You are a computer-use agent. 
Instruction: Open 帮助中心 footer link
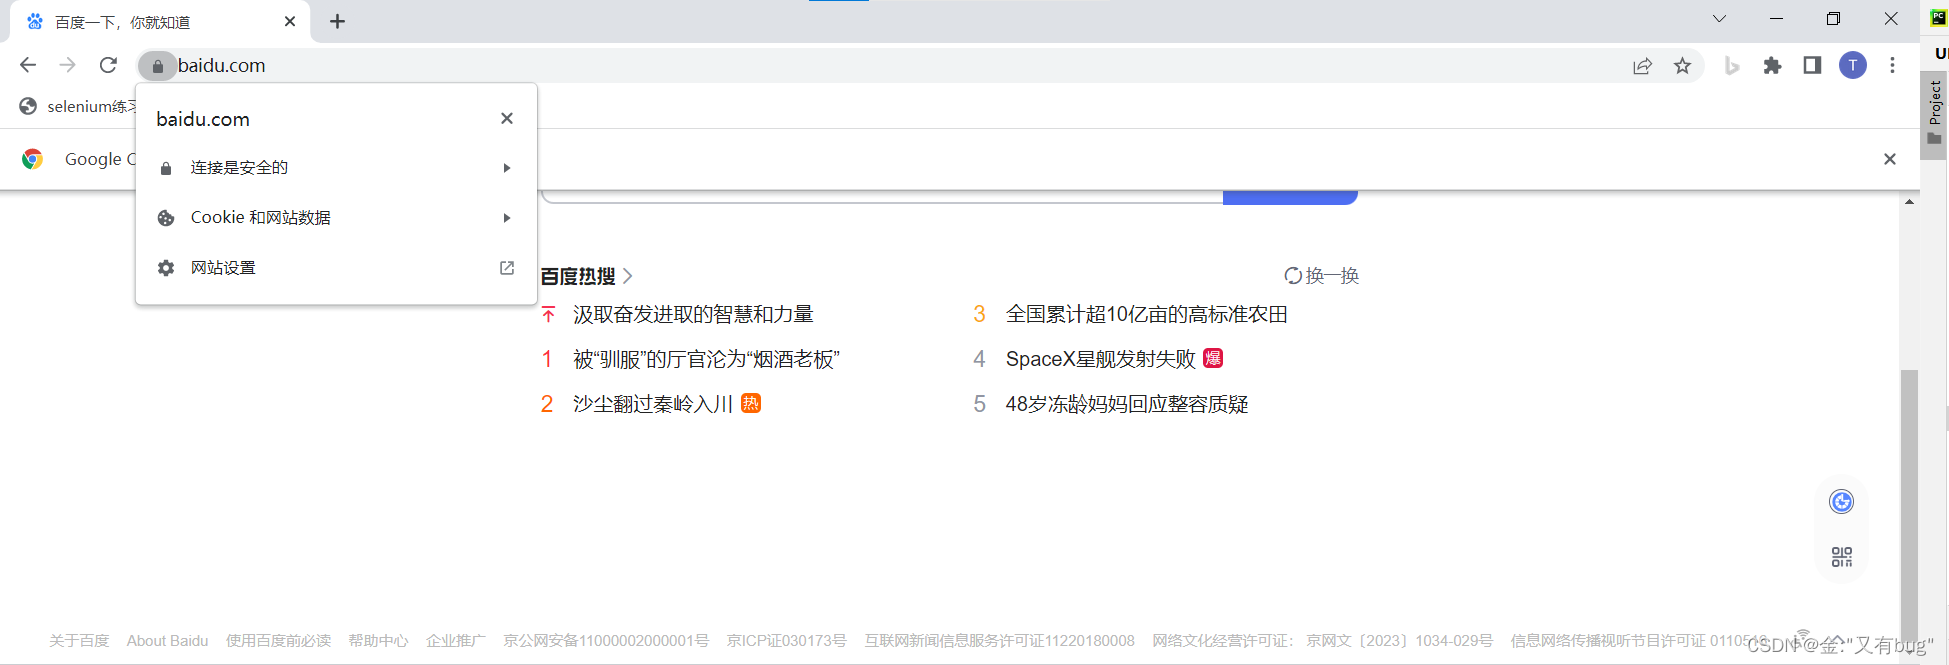[x=378, y=641]
